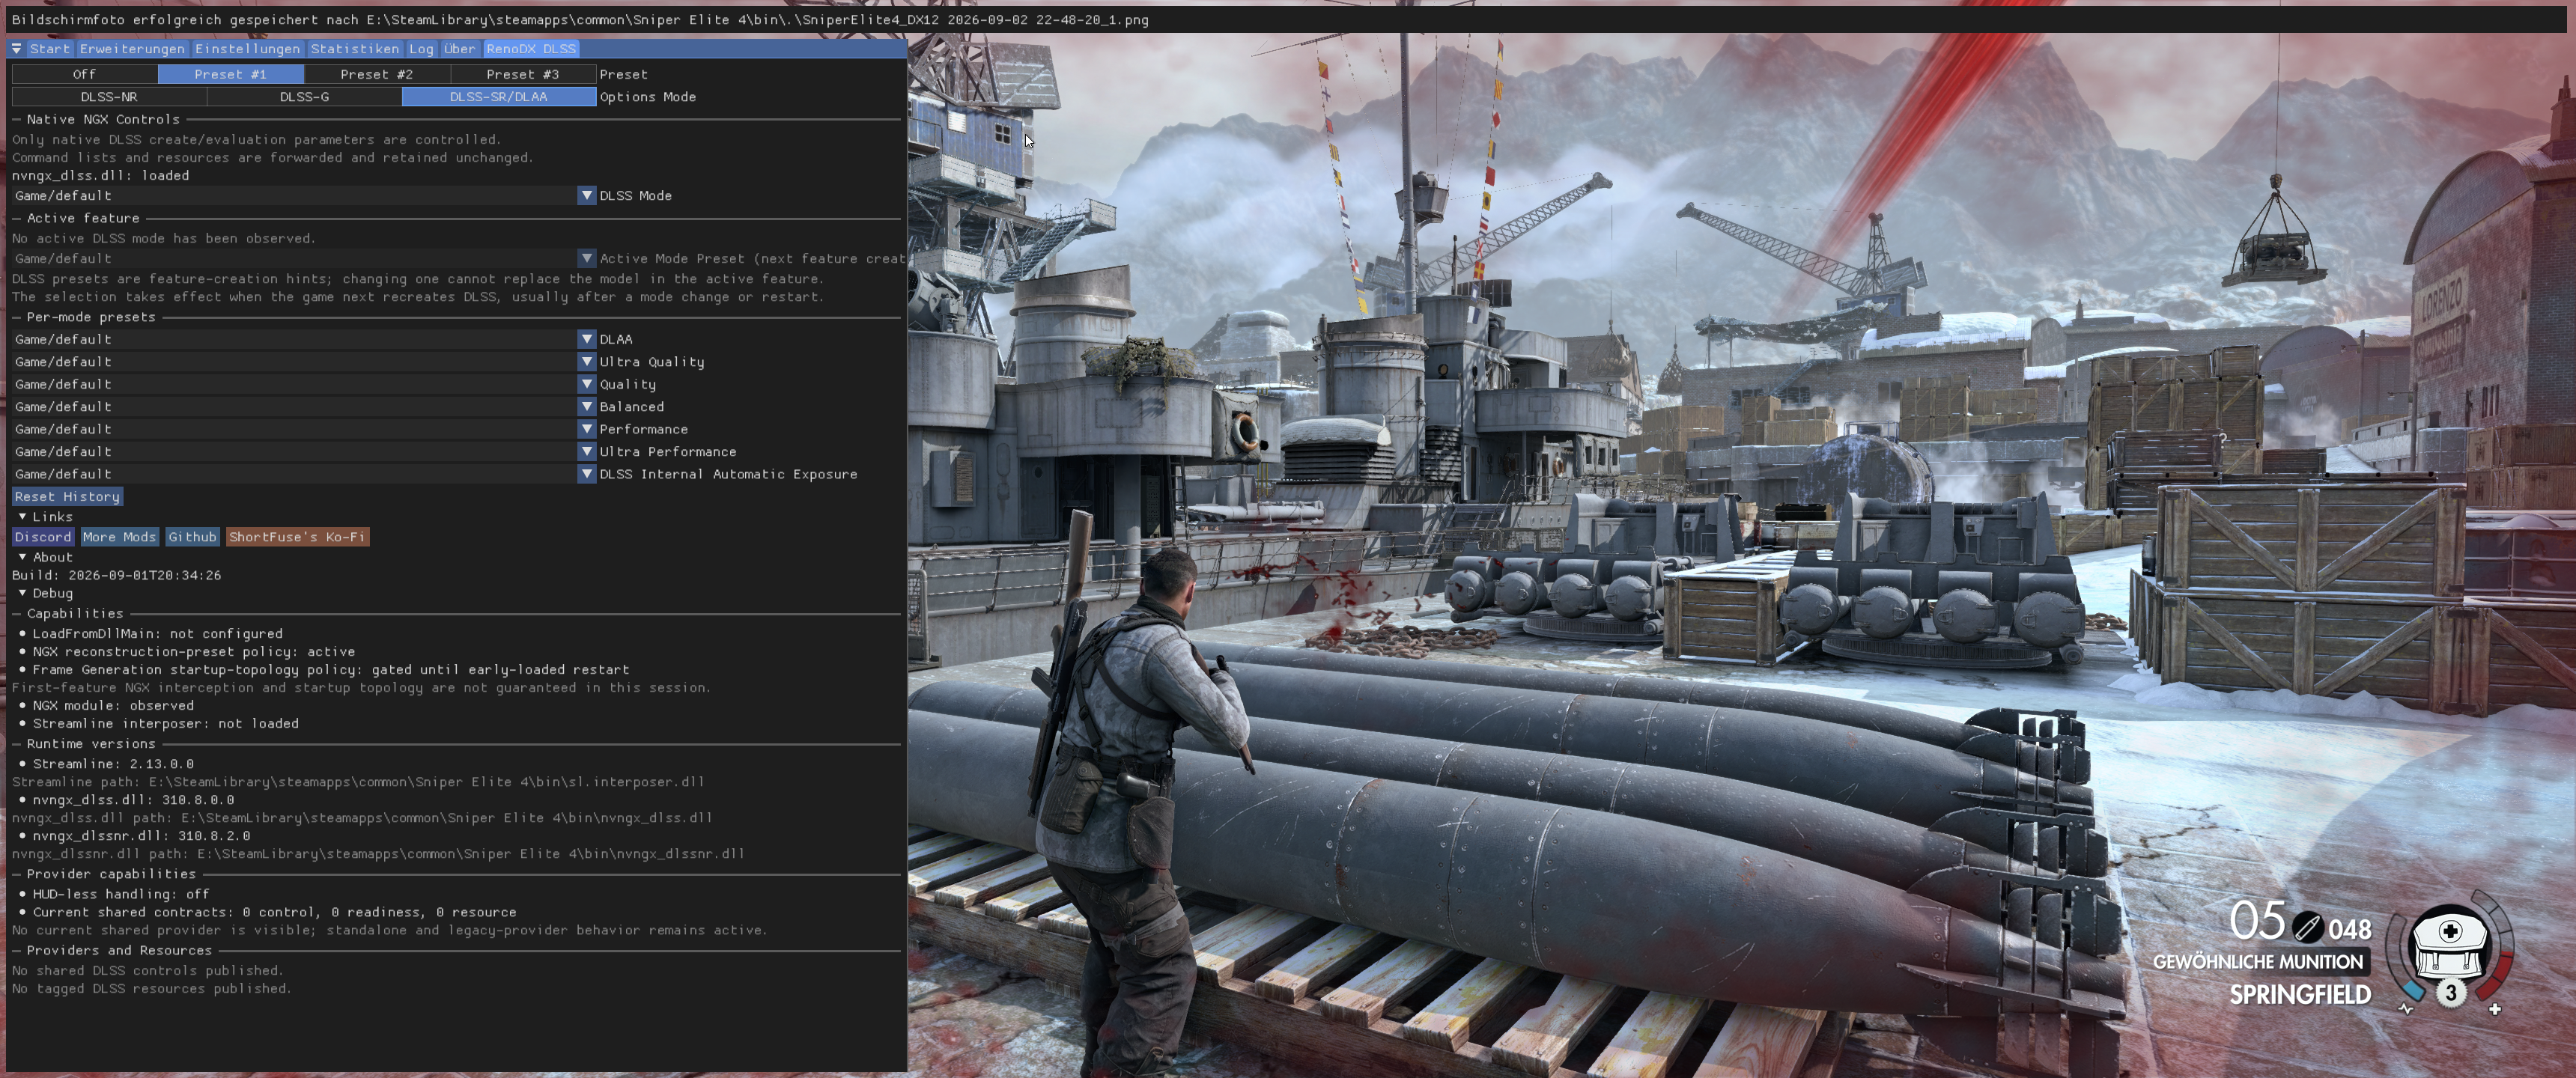
Task: Switch to the Erweiterungen tab
Action: pyautogui.click(x=132, y=48)
